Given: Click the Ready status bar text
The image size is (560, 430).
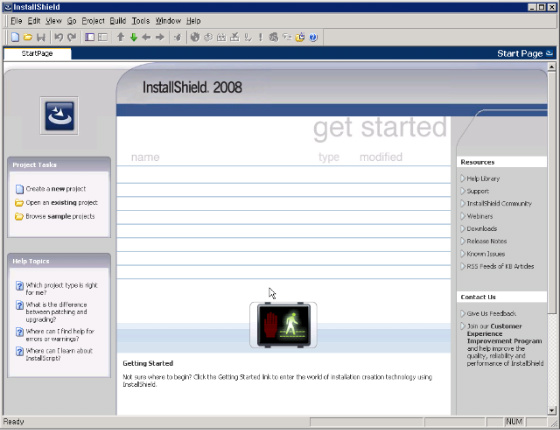Looking at the screenshot, I should coord(14,422).
